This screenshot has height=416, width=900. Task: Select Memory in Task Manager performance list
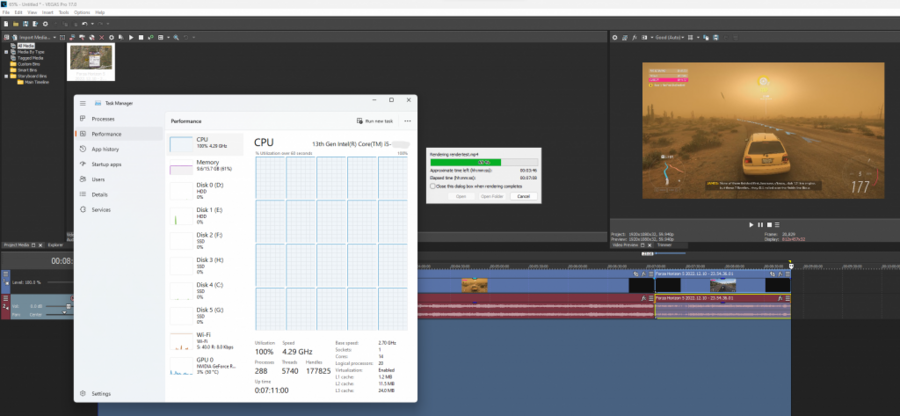[x=204, y=166]
